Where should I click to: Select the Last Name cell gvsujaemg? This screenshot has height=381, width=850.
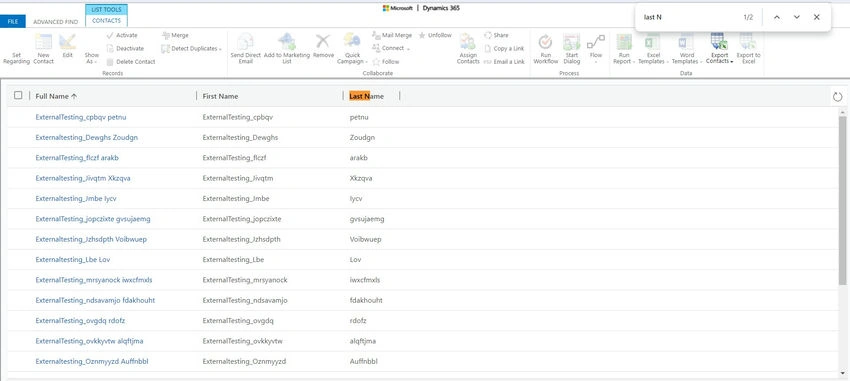(367, 219)
